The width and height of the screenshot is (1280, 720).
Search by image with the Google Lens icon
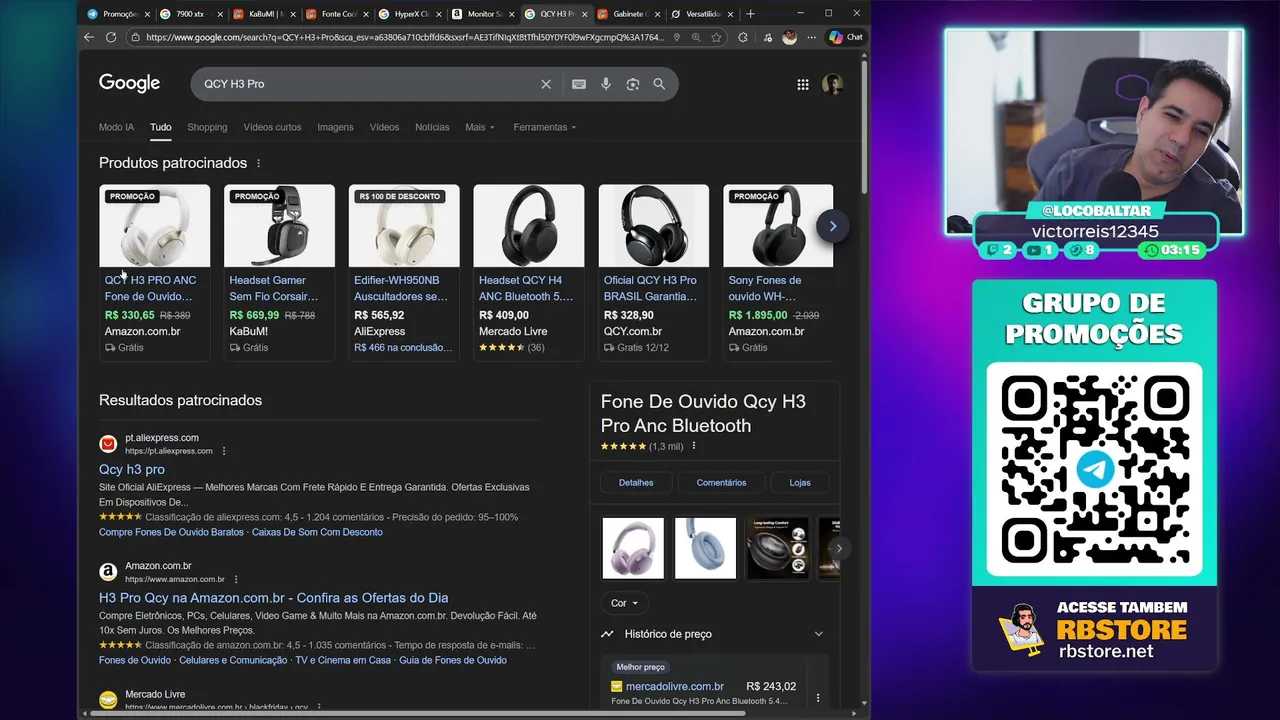tap(633, 84)
